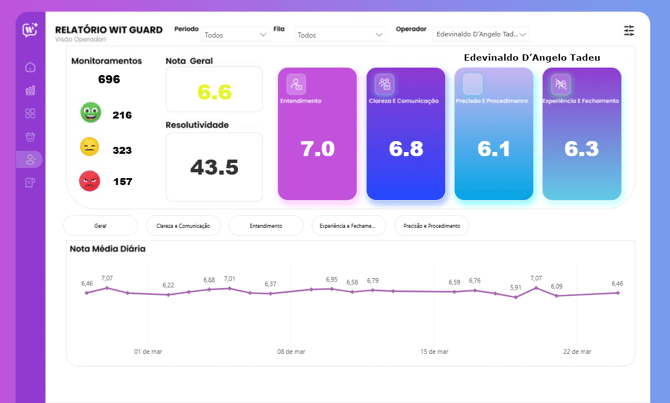Screen dimensions: 670x403
Task: Select the Experiência e Fechame... chart filter
Action: (x=348, y=226)
